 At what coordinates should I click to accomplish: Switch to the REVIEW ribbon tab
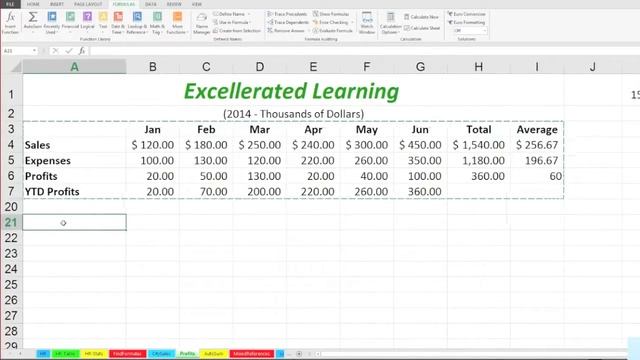pyautogui.click(x=174, y=4)
